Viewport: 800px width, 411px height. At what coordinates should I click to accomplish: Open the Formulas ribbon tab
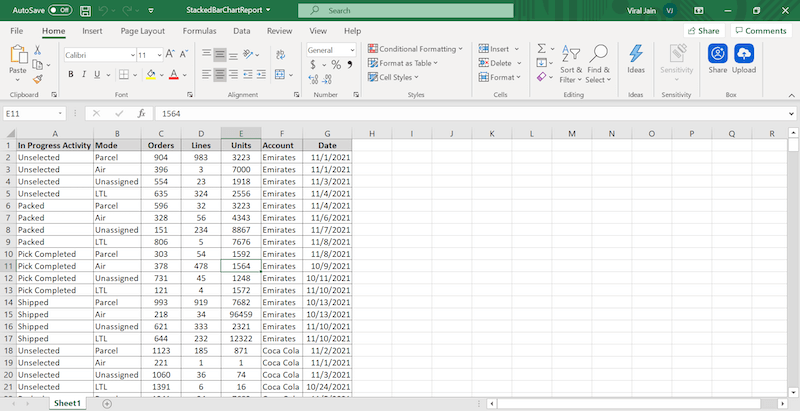199,31
